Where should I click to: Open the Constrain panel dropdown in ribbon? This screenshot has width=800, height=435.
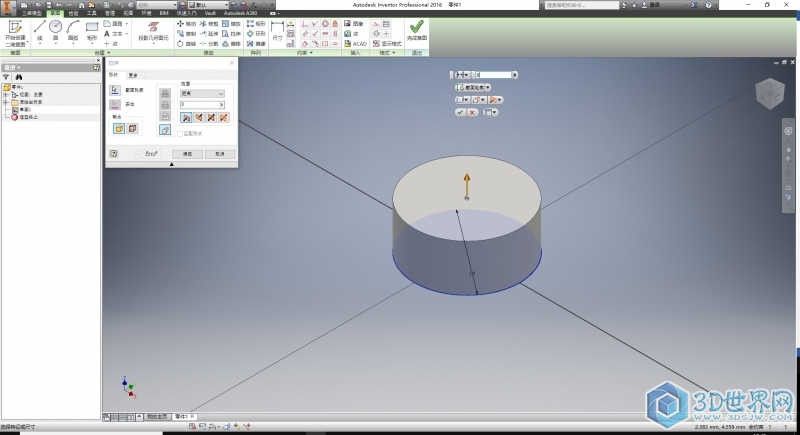(x=305, y=53)
